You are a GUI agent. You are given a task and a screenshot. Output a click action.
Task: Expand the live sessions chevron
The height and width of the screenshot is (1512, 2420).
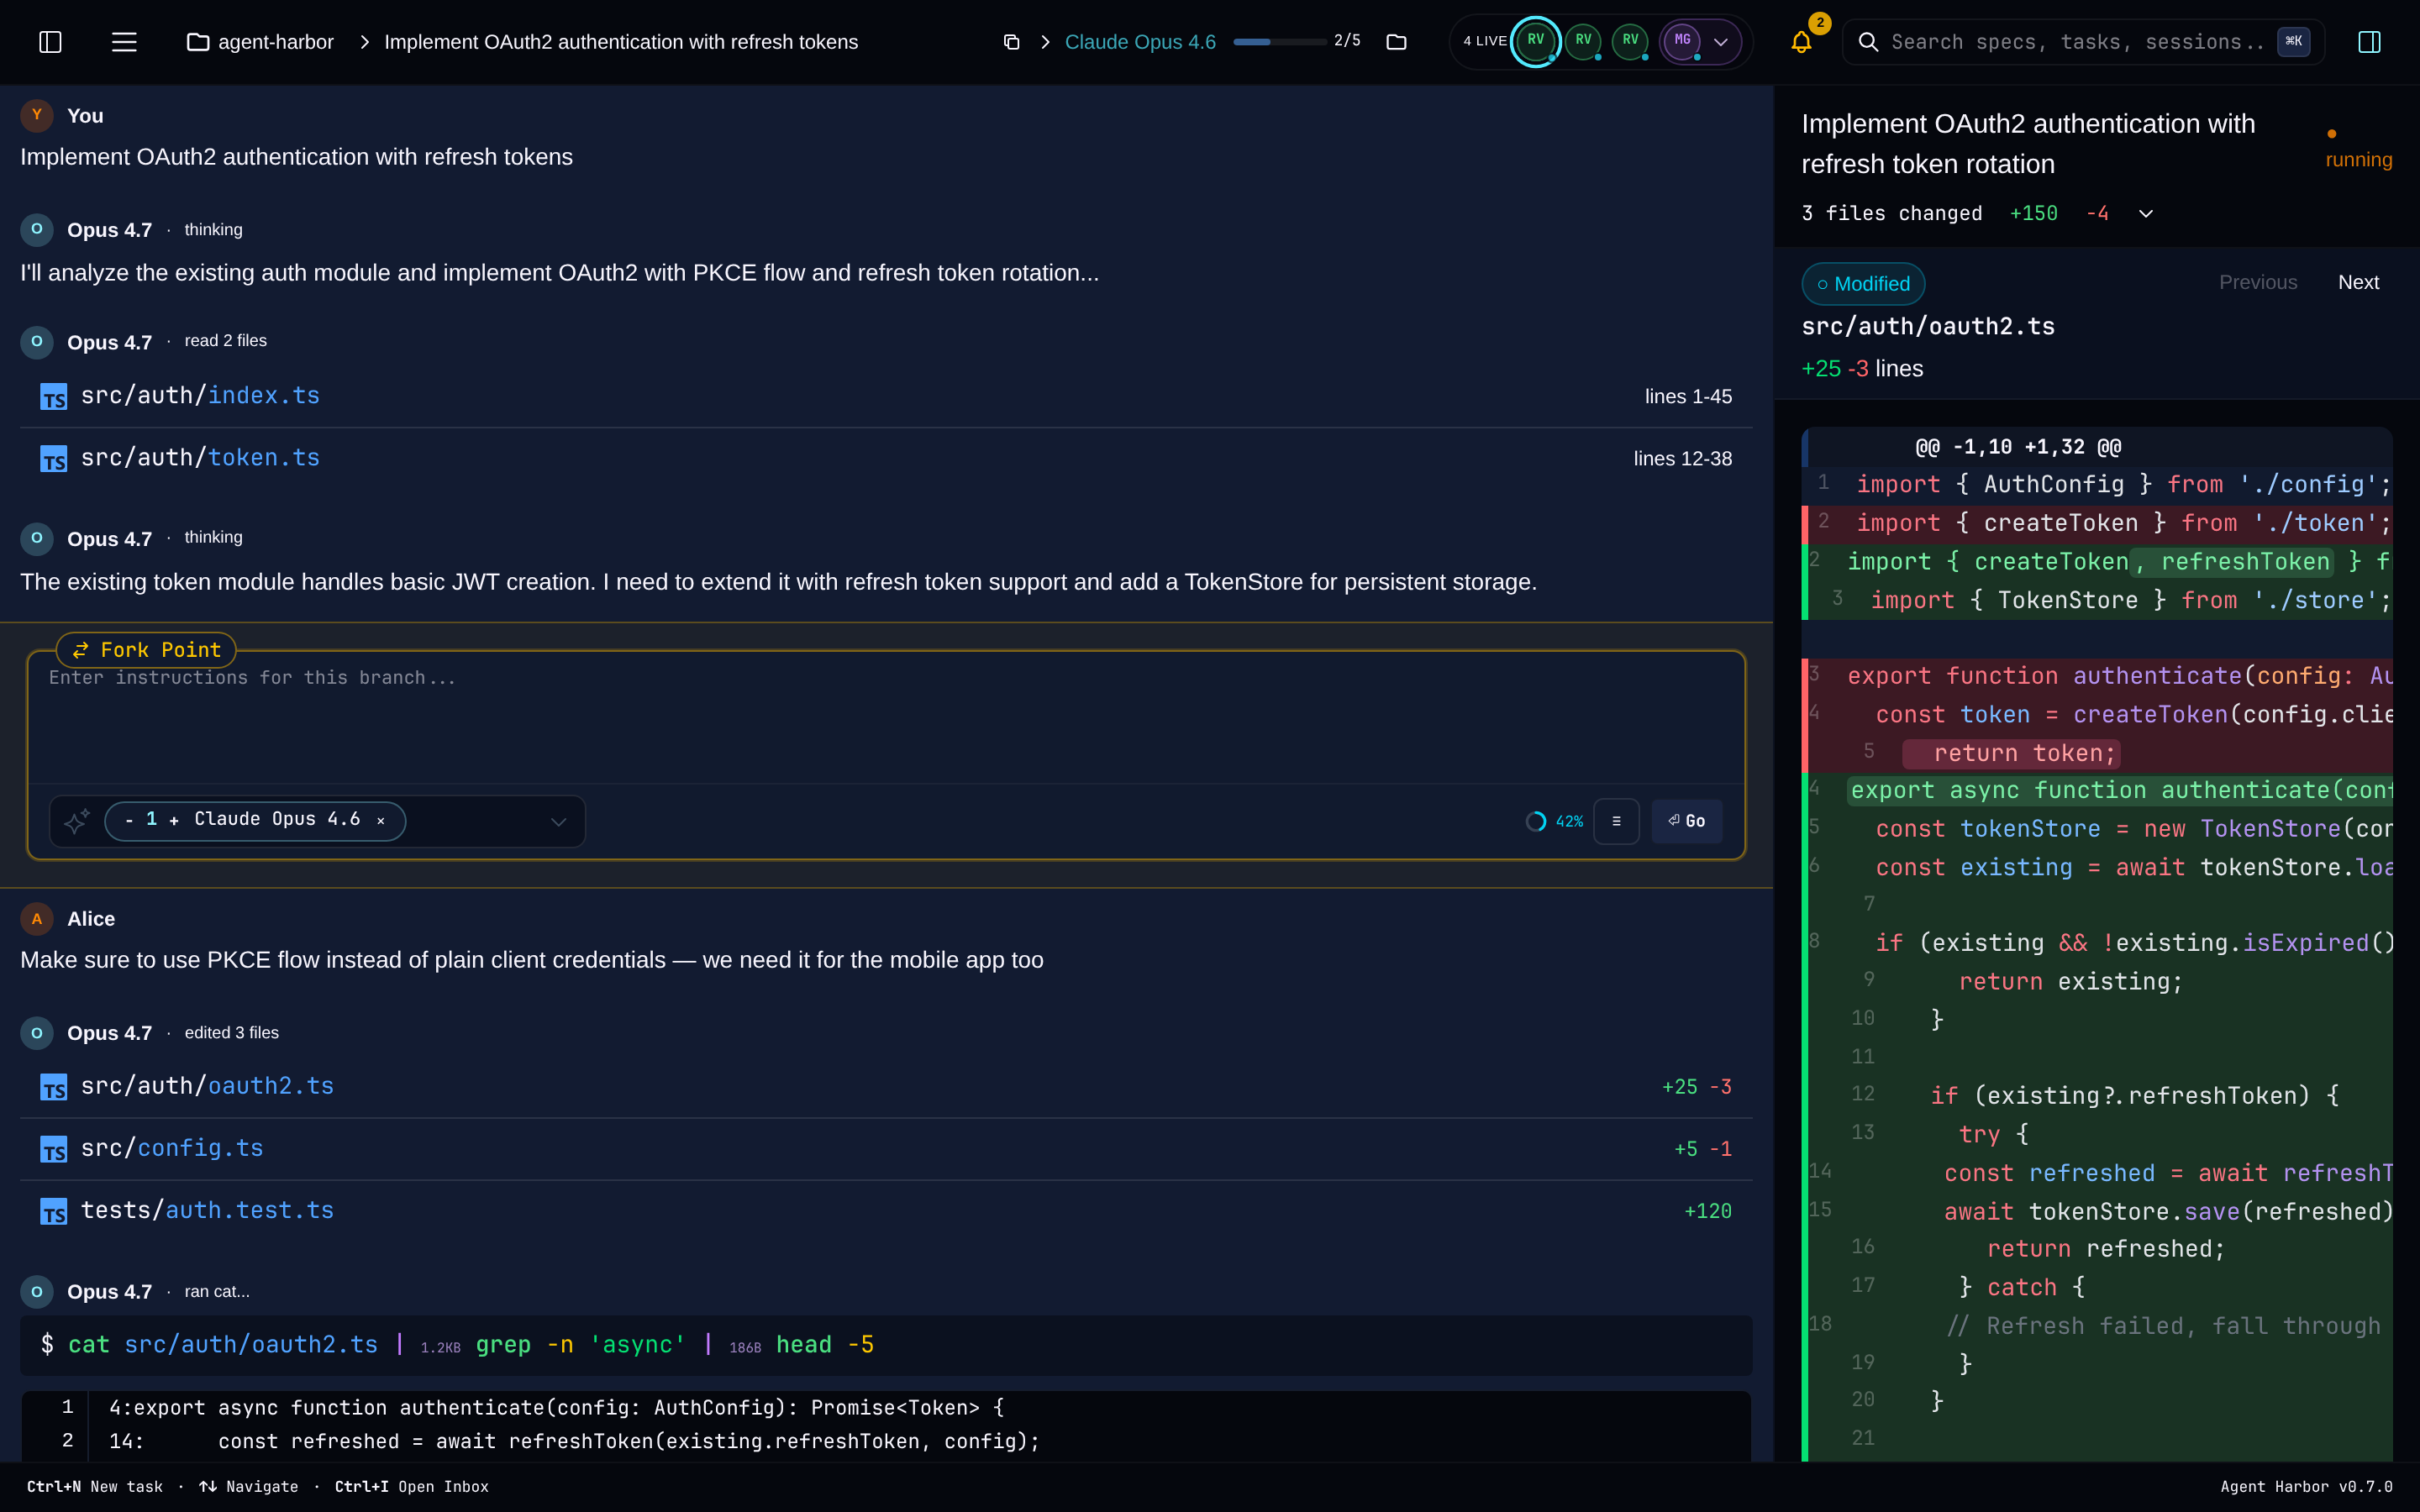[1721, 42]
